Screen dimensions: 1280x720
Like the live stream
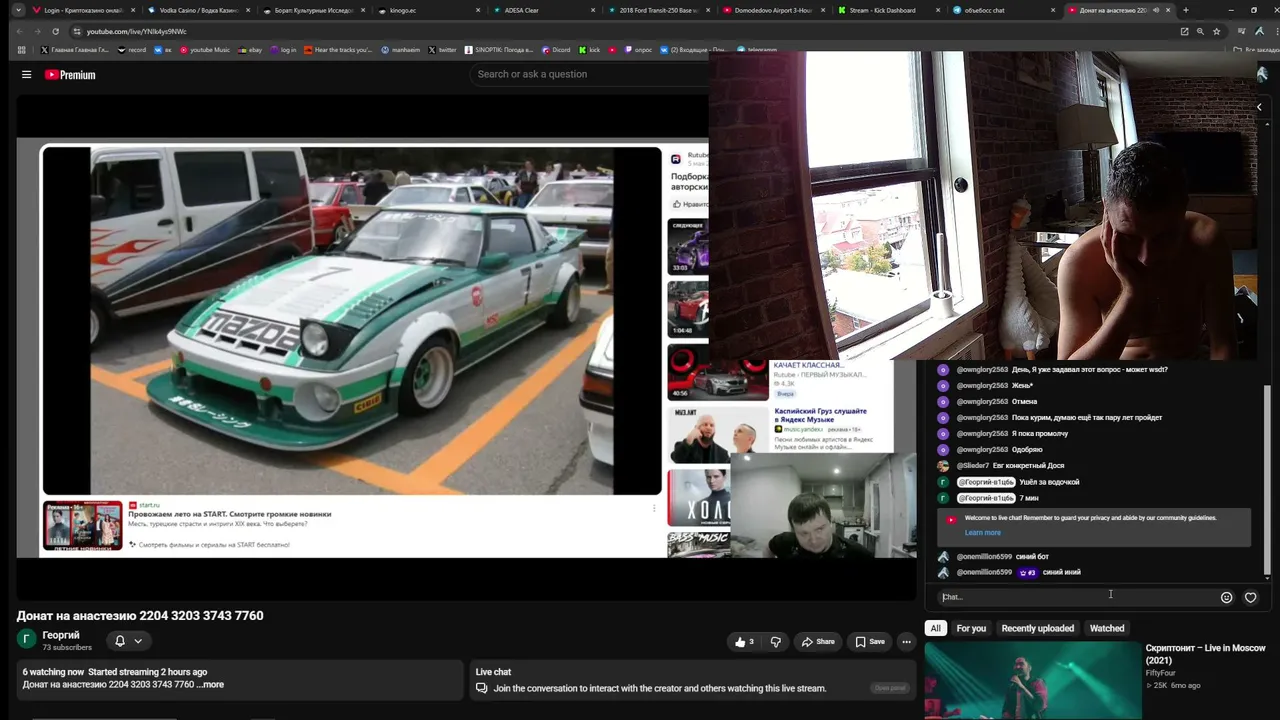[744, 642]
